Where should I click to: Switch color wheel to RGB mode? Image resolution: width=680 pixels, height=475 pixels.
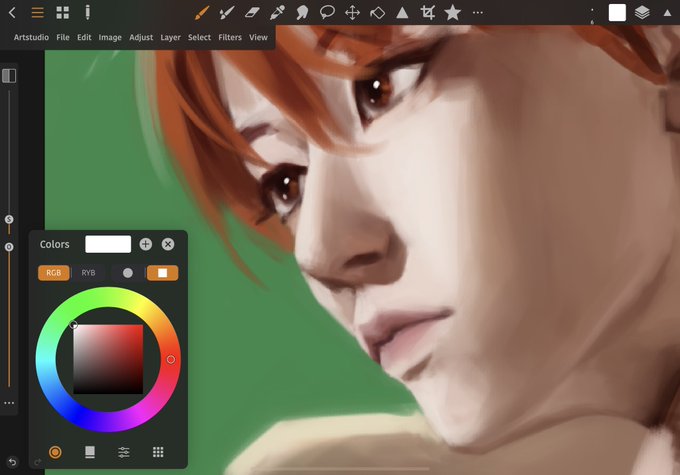[x=54, y=273]
